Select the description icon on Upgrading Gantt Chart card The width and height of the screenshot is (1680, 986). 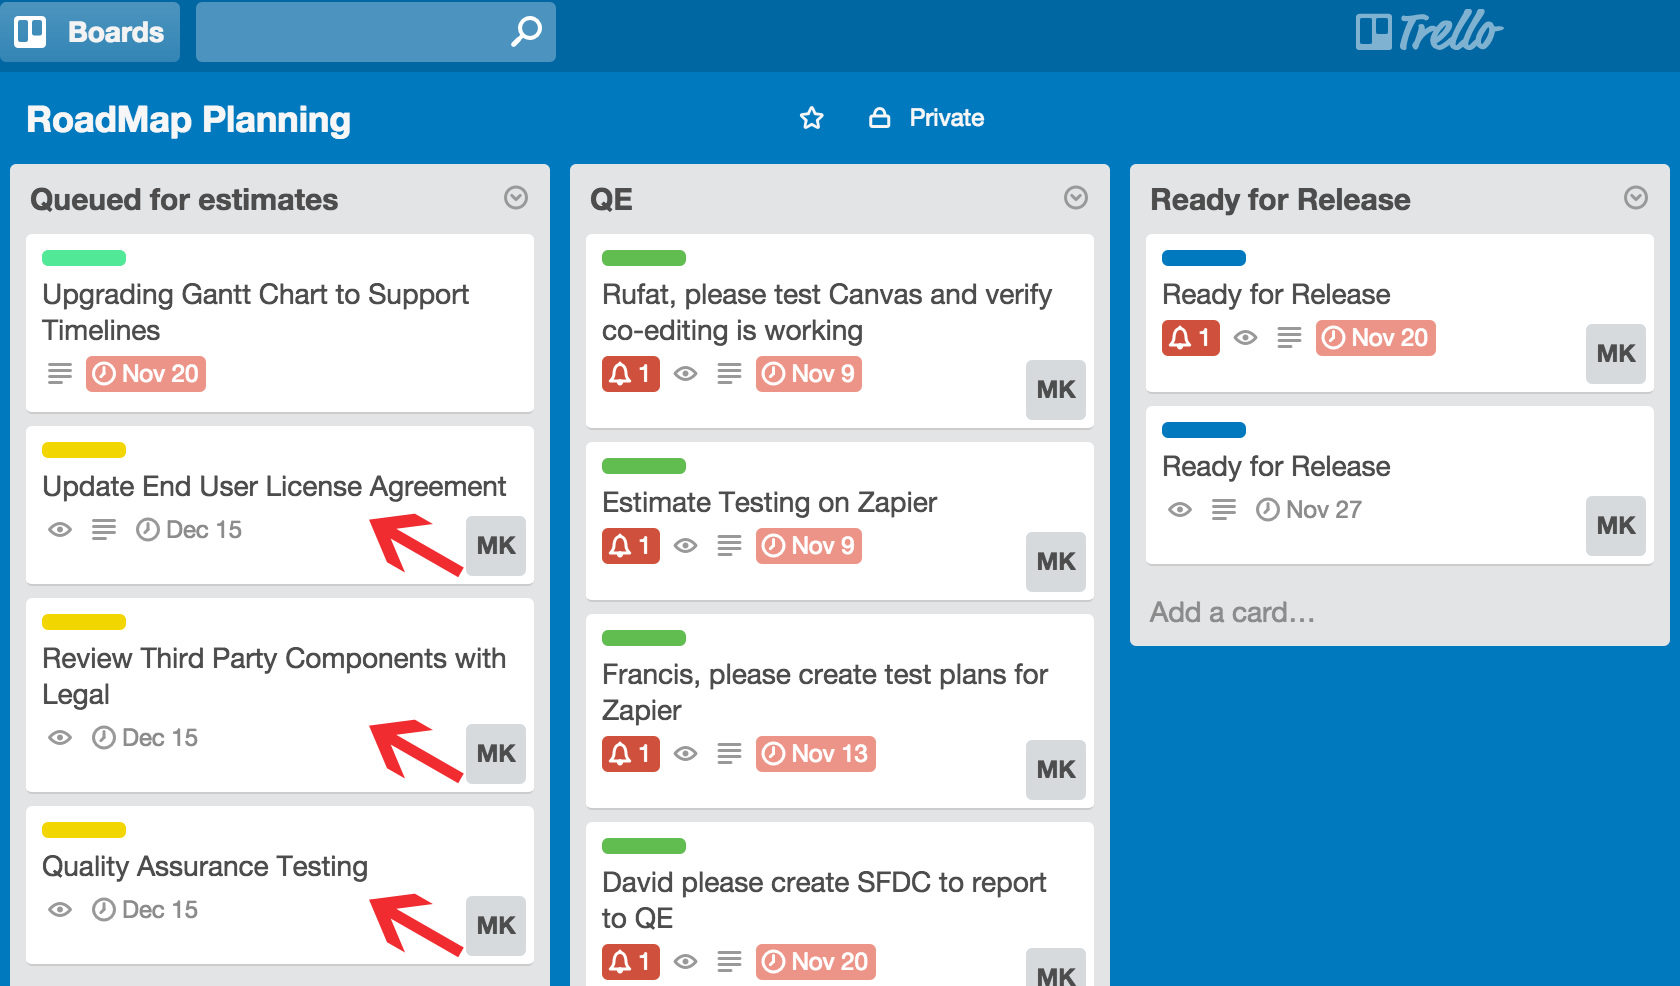tap(60, 373)
